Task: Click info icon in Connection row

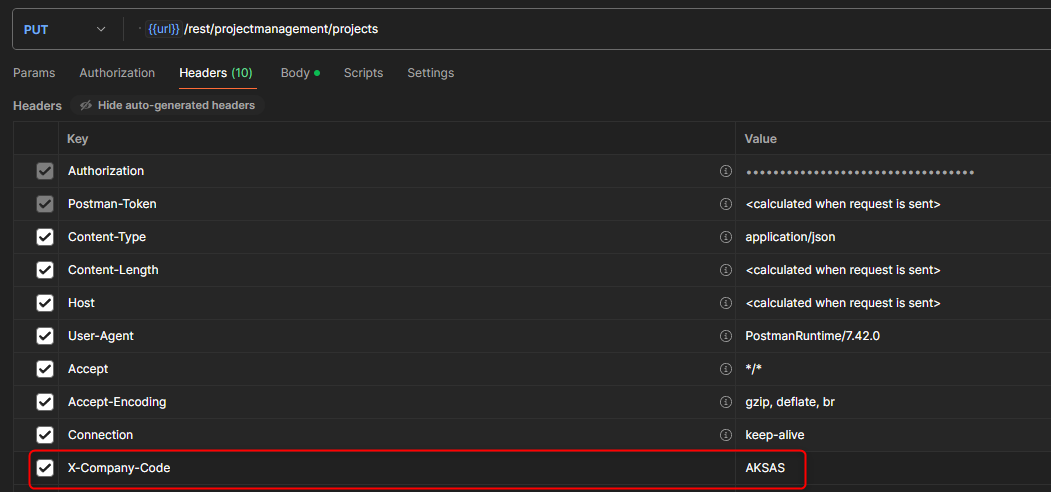Action: (726, 435)
